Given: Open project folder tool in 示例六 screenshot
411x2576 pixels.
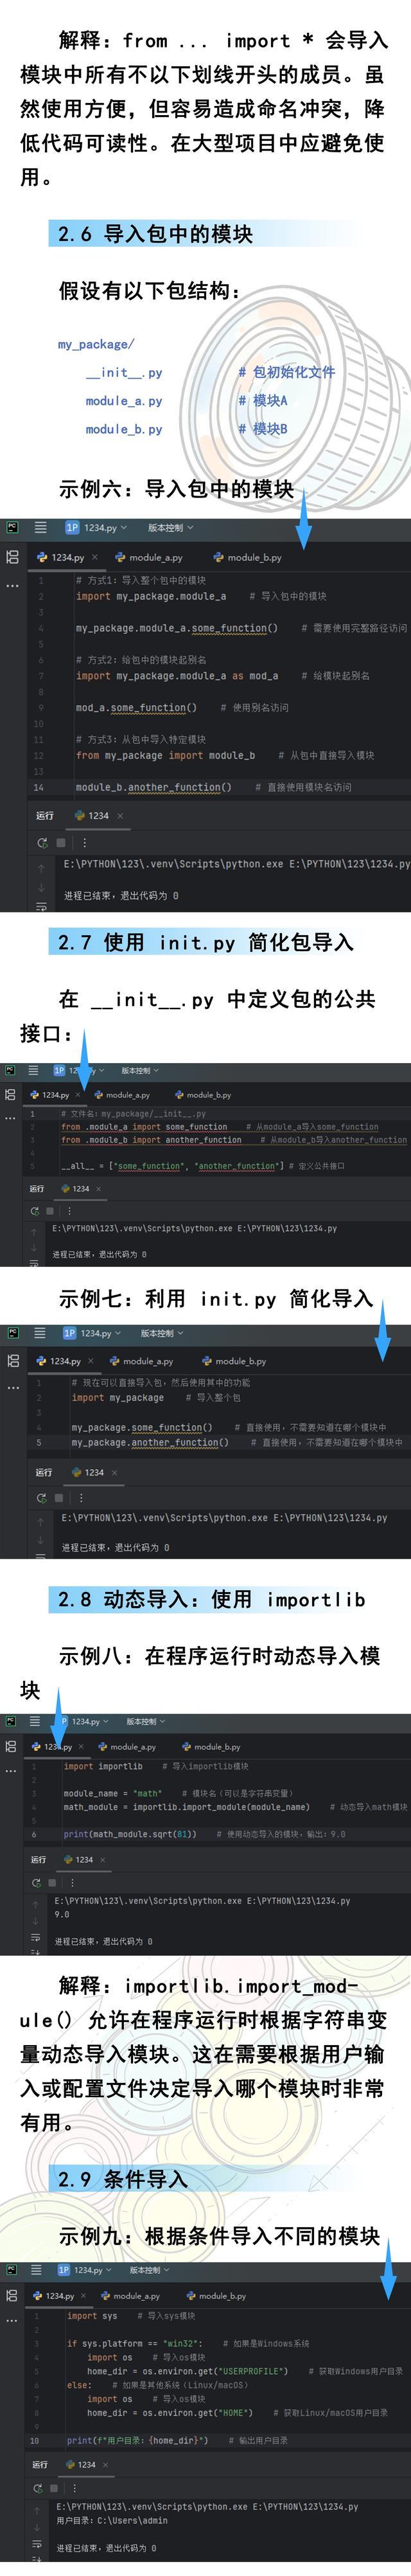Looking at the screenshot, I should click(x=12, y=557).
